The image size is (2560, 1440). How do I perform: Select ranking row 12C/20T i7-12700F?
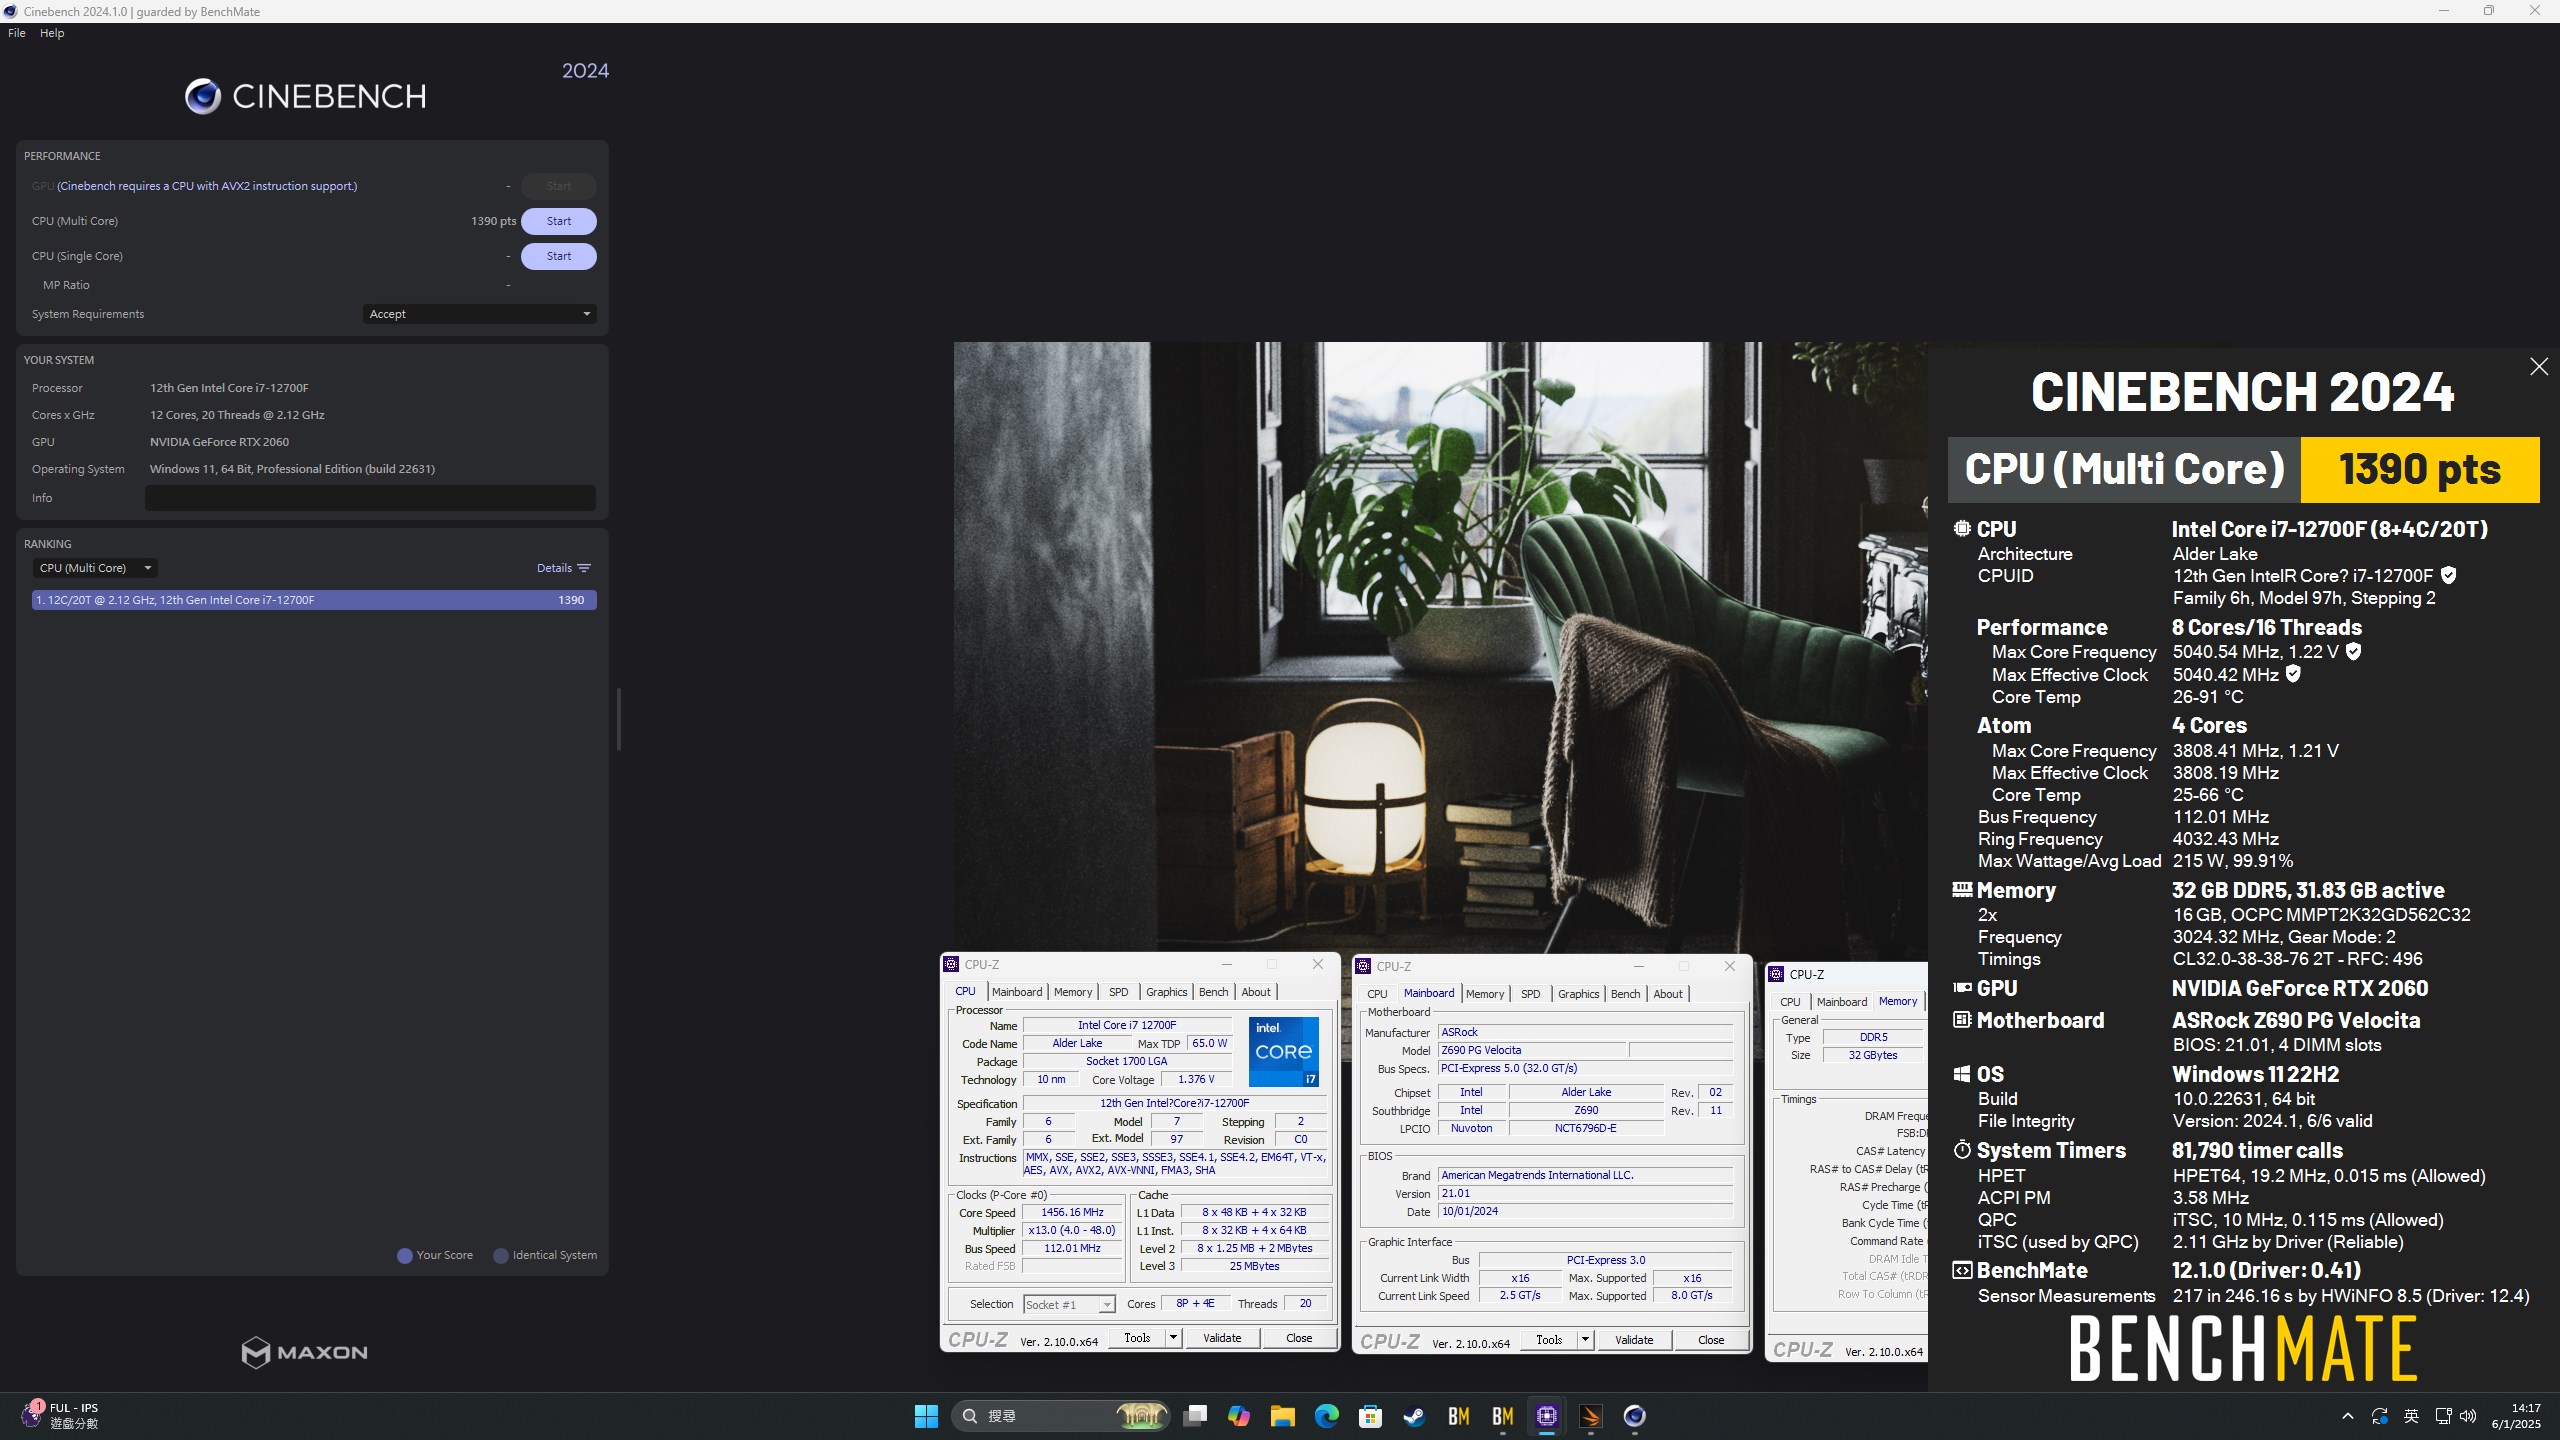click(314, 600)
